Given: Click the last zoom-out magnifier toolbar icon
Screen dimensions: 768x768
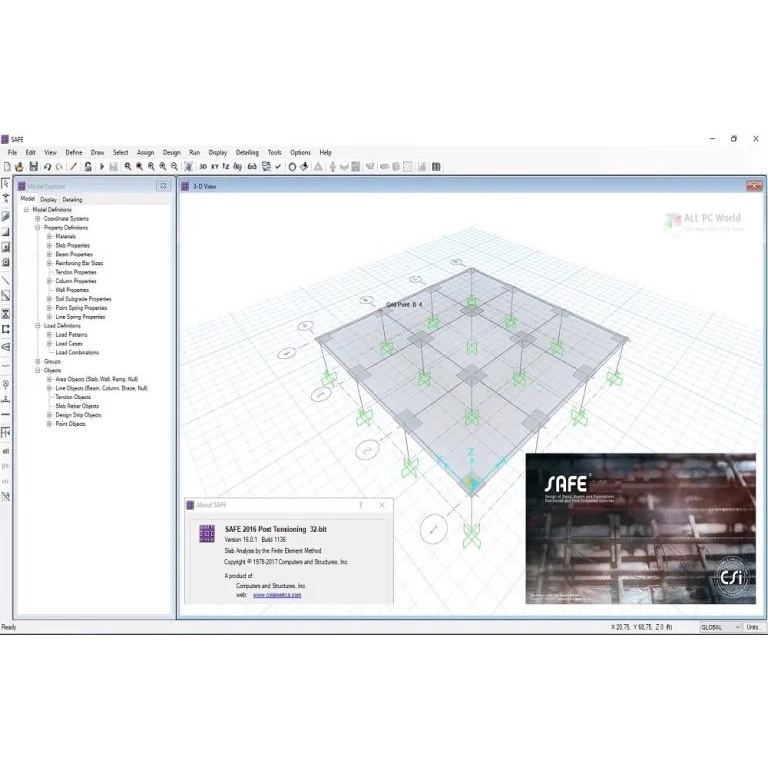Looking at the screenshot, I should click(x=174, y=167).
